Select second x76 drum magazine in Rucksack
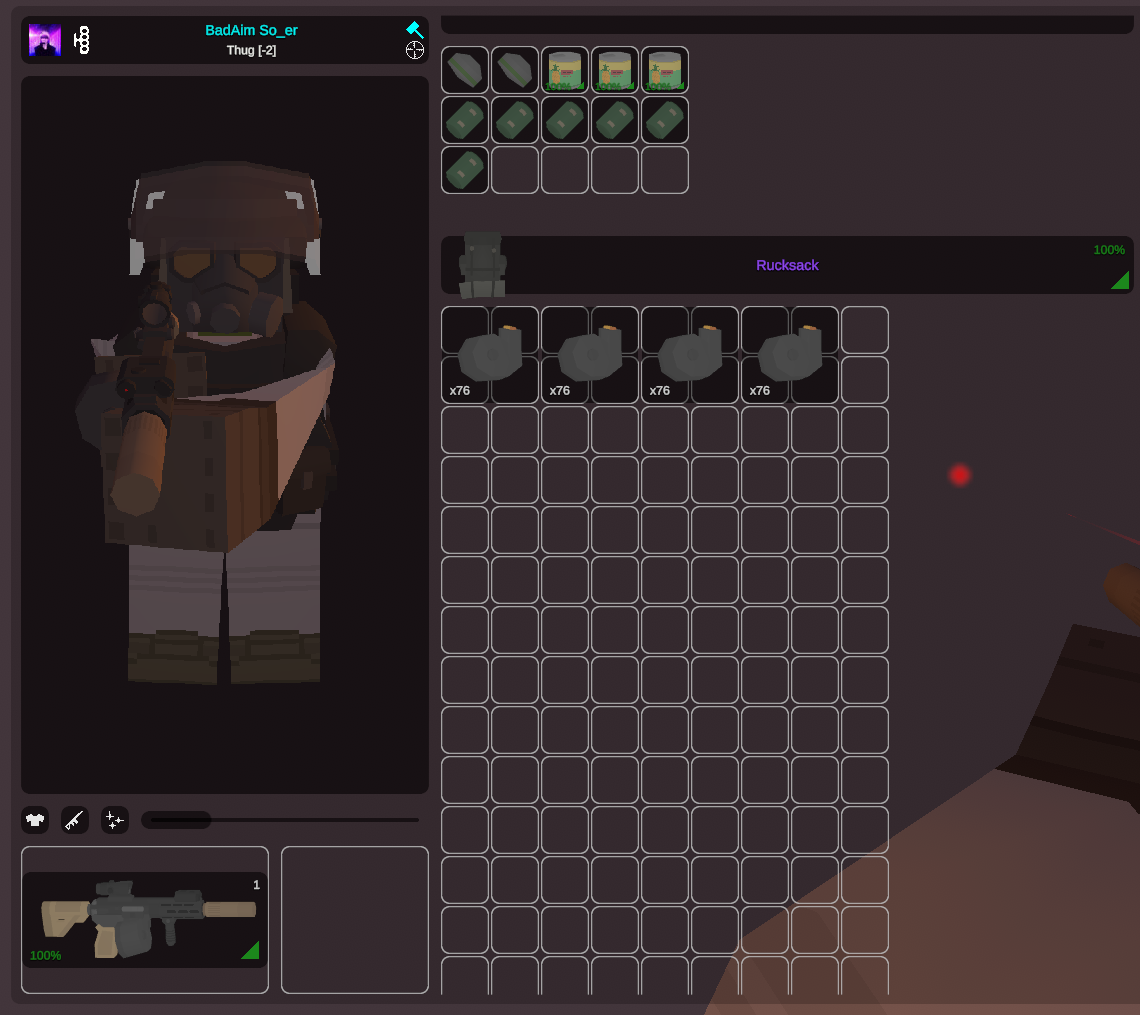This screenshot has height=1015, width=1140. tap(590, 355)
